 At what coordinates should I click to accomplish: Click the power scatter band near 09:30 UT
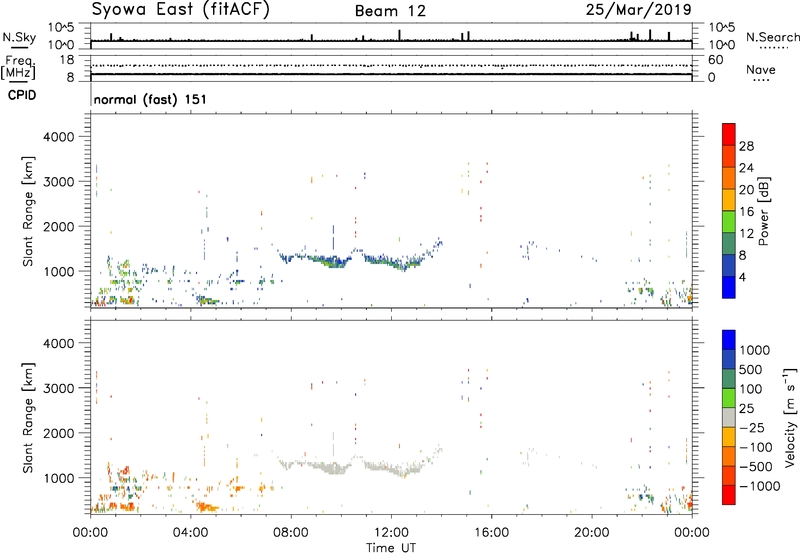[x=329, y=261]
